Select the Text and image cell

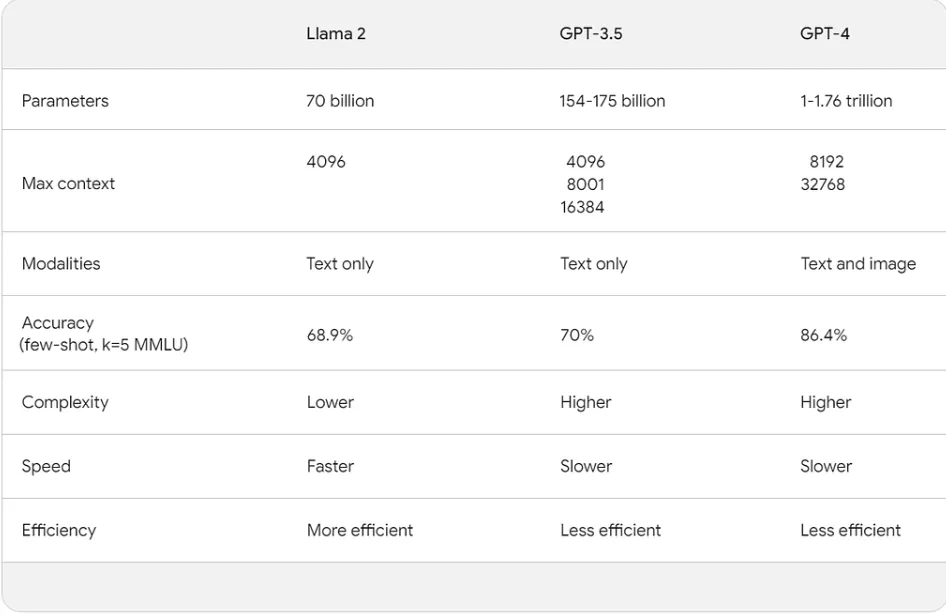858,264
